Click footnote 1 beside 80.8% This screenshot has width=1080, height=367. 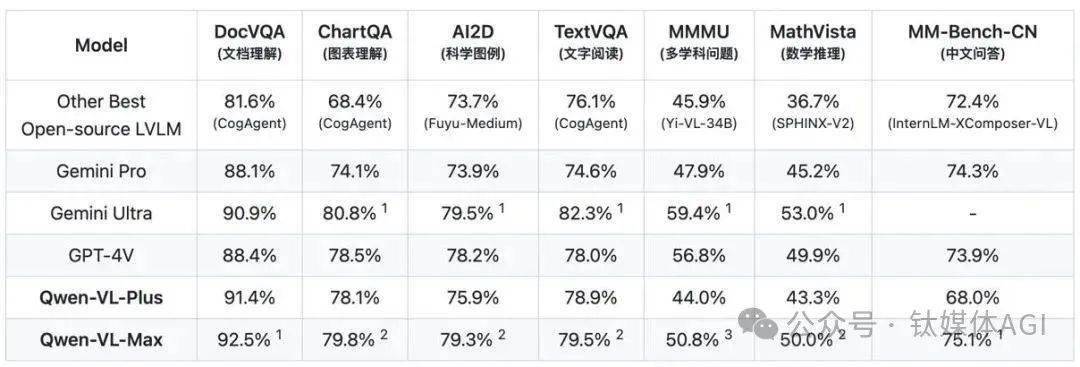coord(384,209)
